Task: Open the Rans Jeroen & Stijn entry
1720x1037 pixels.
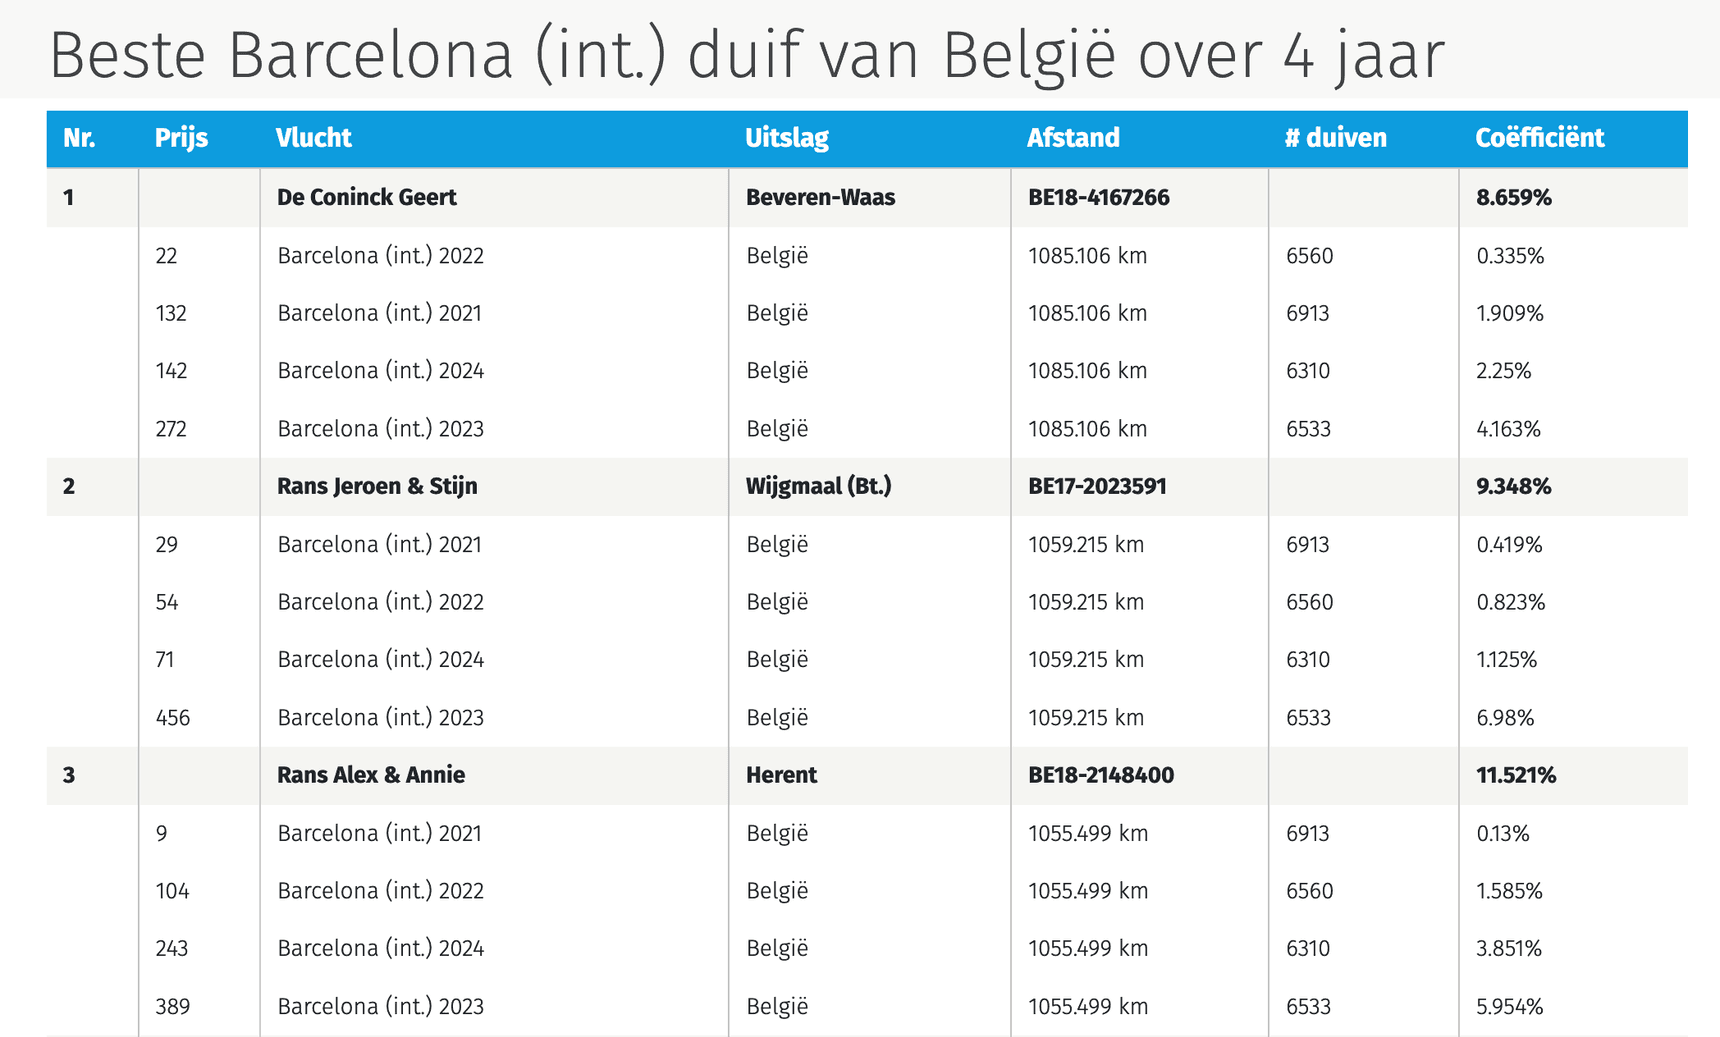Action: click(377, 487)
